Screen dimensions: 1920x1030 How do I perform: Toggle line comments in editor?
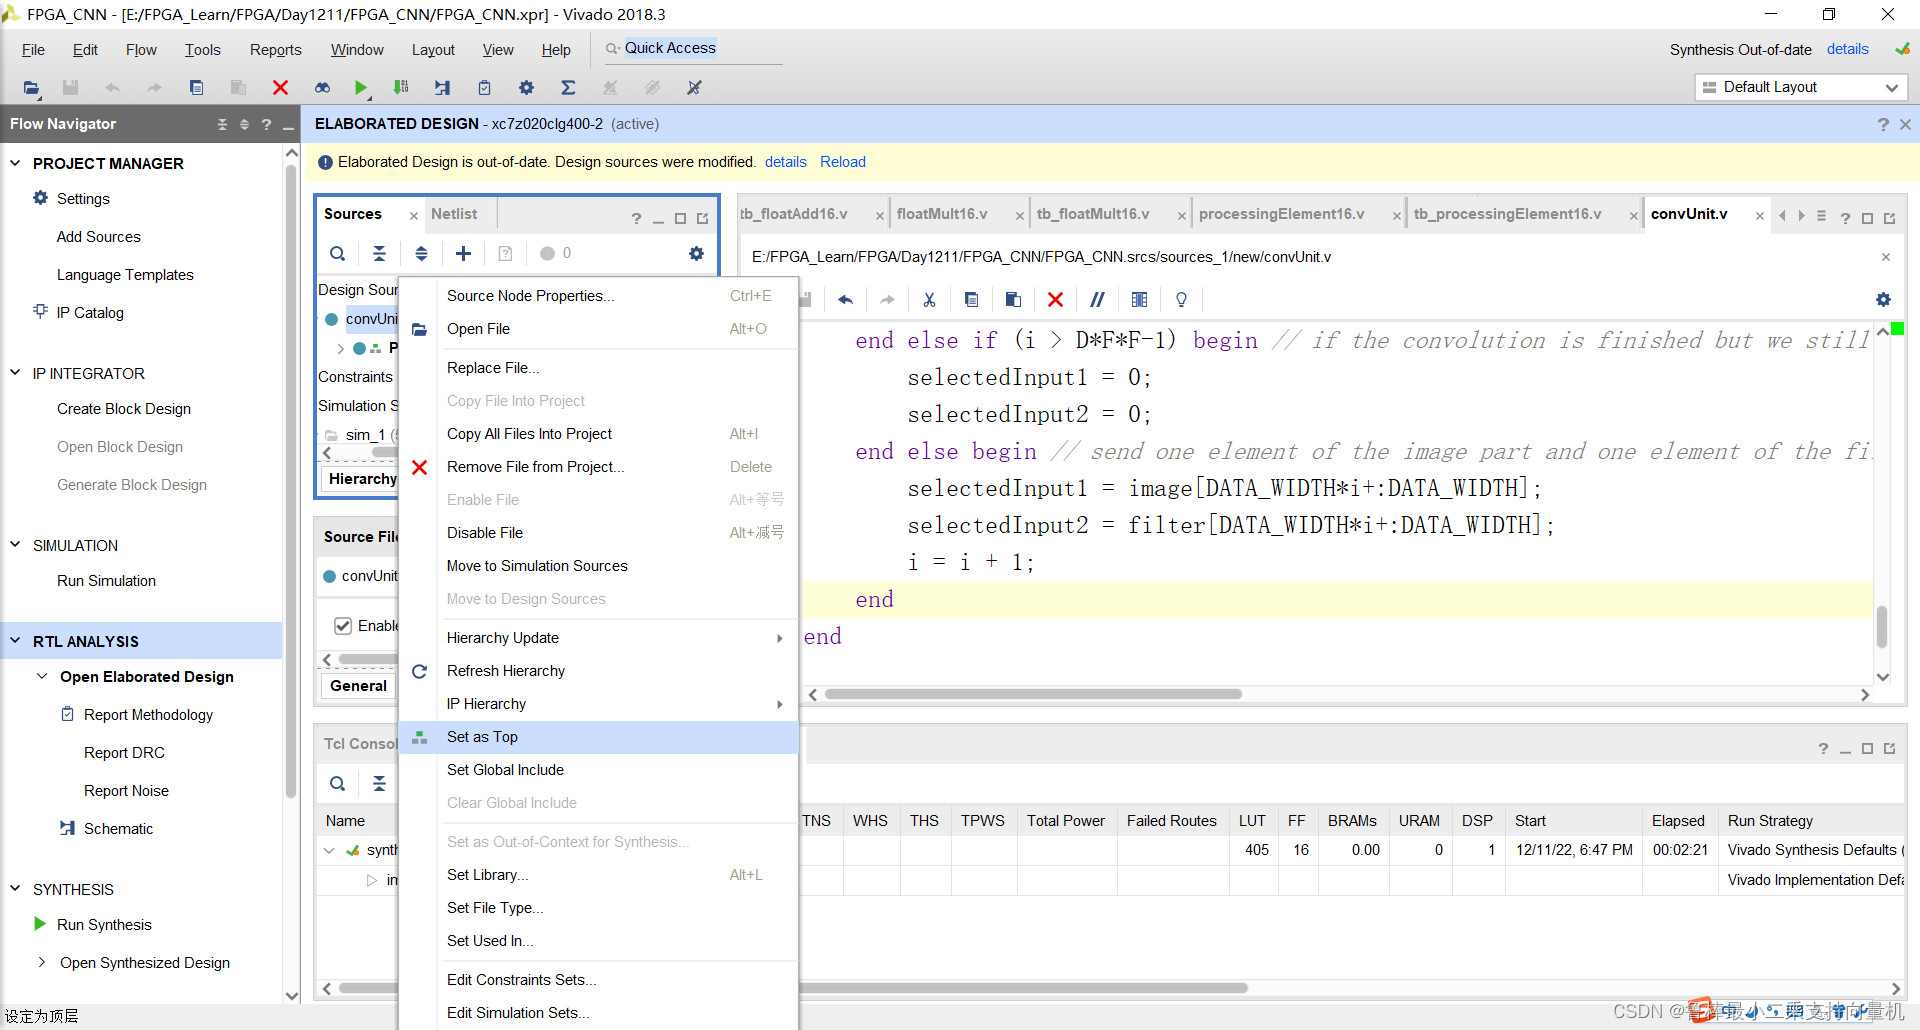pos(1097,299)
